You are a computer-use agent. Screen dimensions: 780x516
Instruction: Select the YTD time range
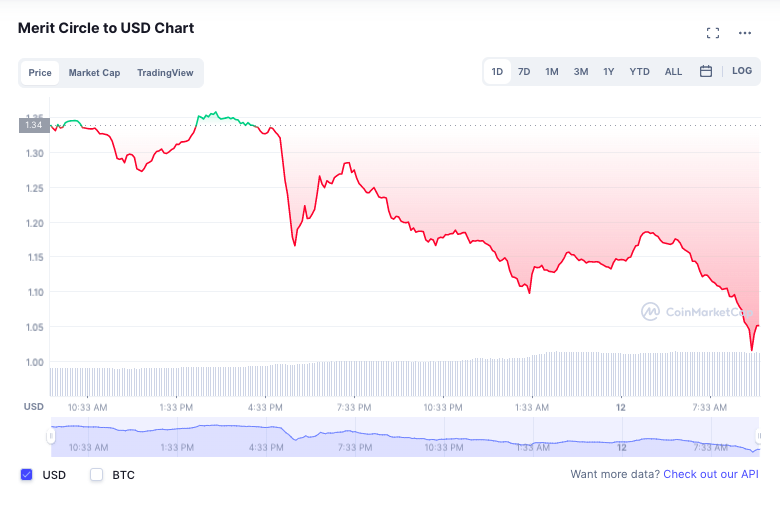pos(639,72)
